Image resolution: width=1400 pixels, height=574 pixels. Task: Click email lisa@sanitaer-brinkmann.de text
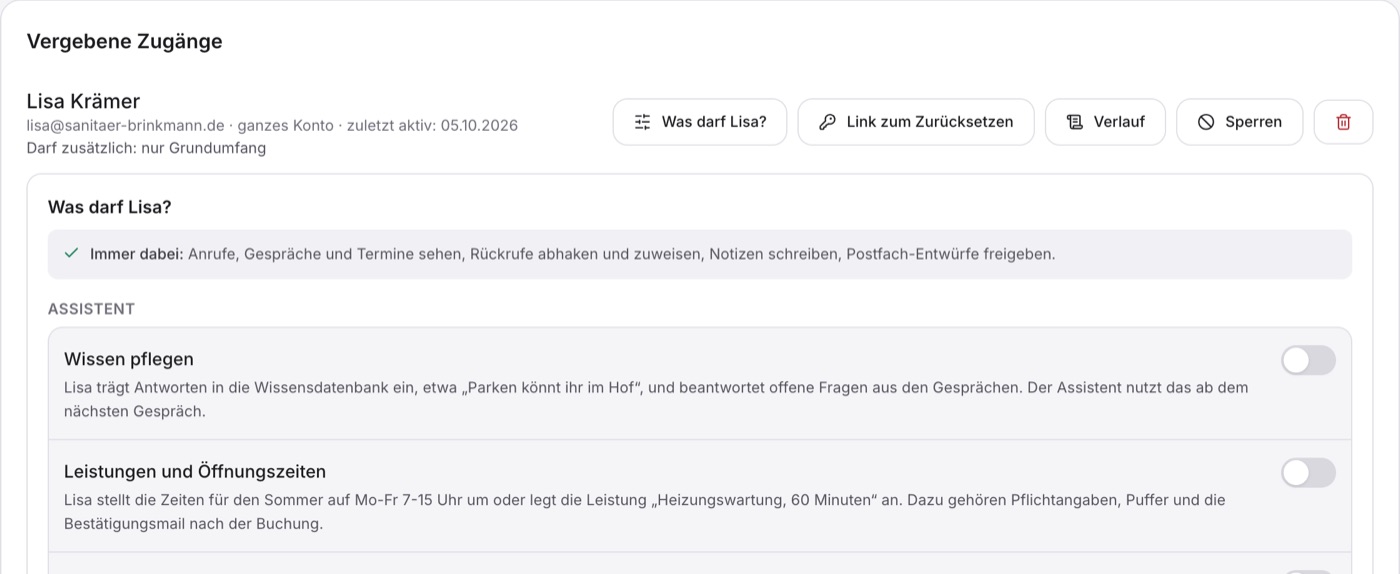pyautogui.click(x=125, y=125)
